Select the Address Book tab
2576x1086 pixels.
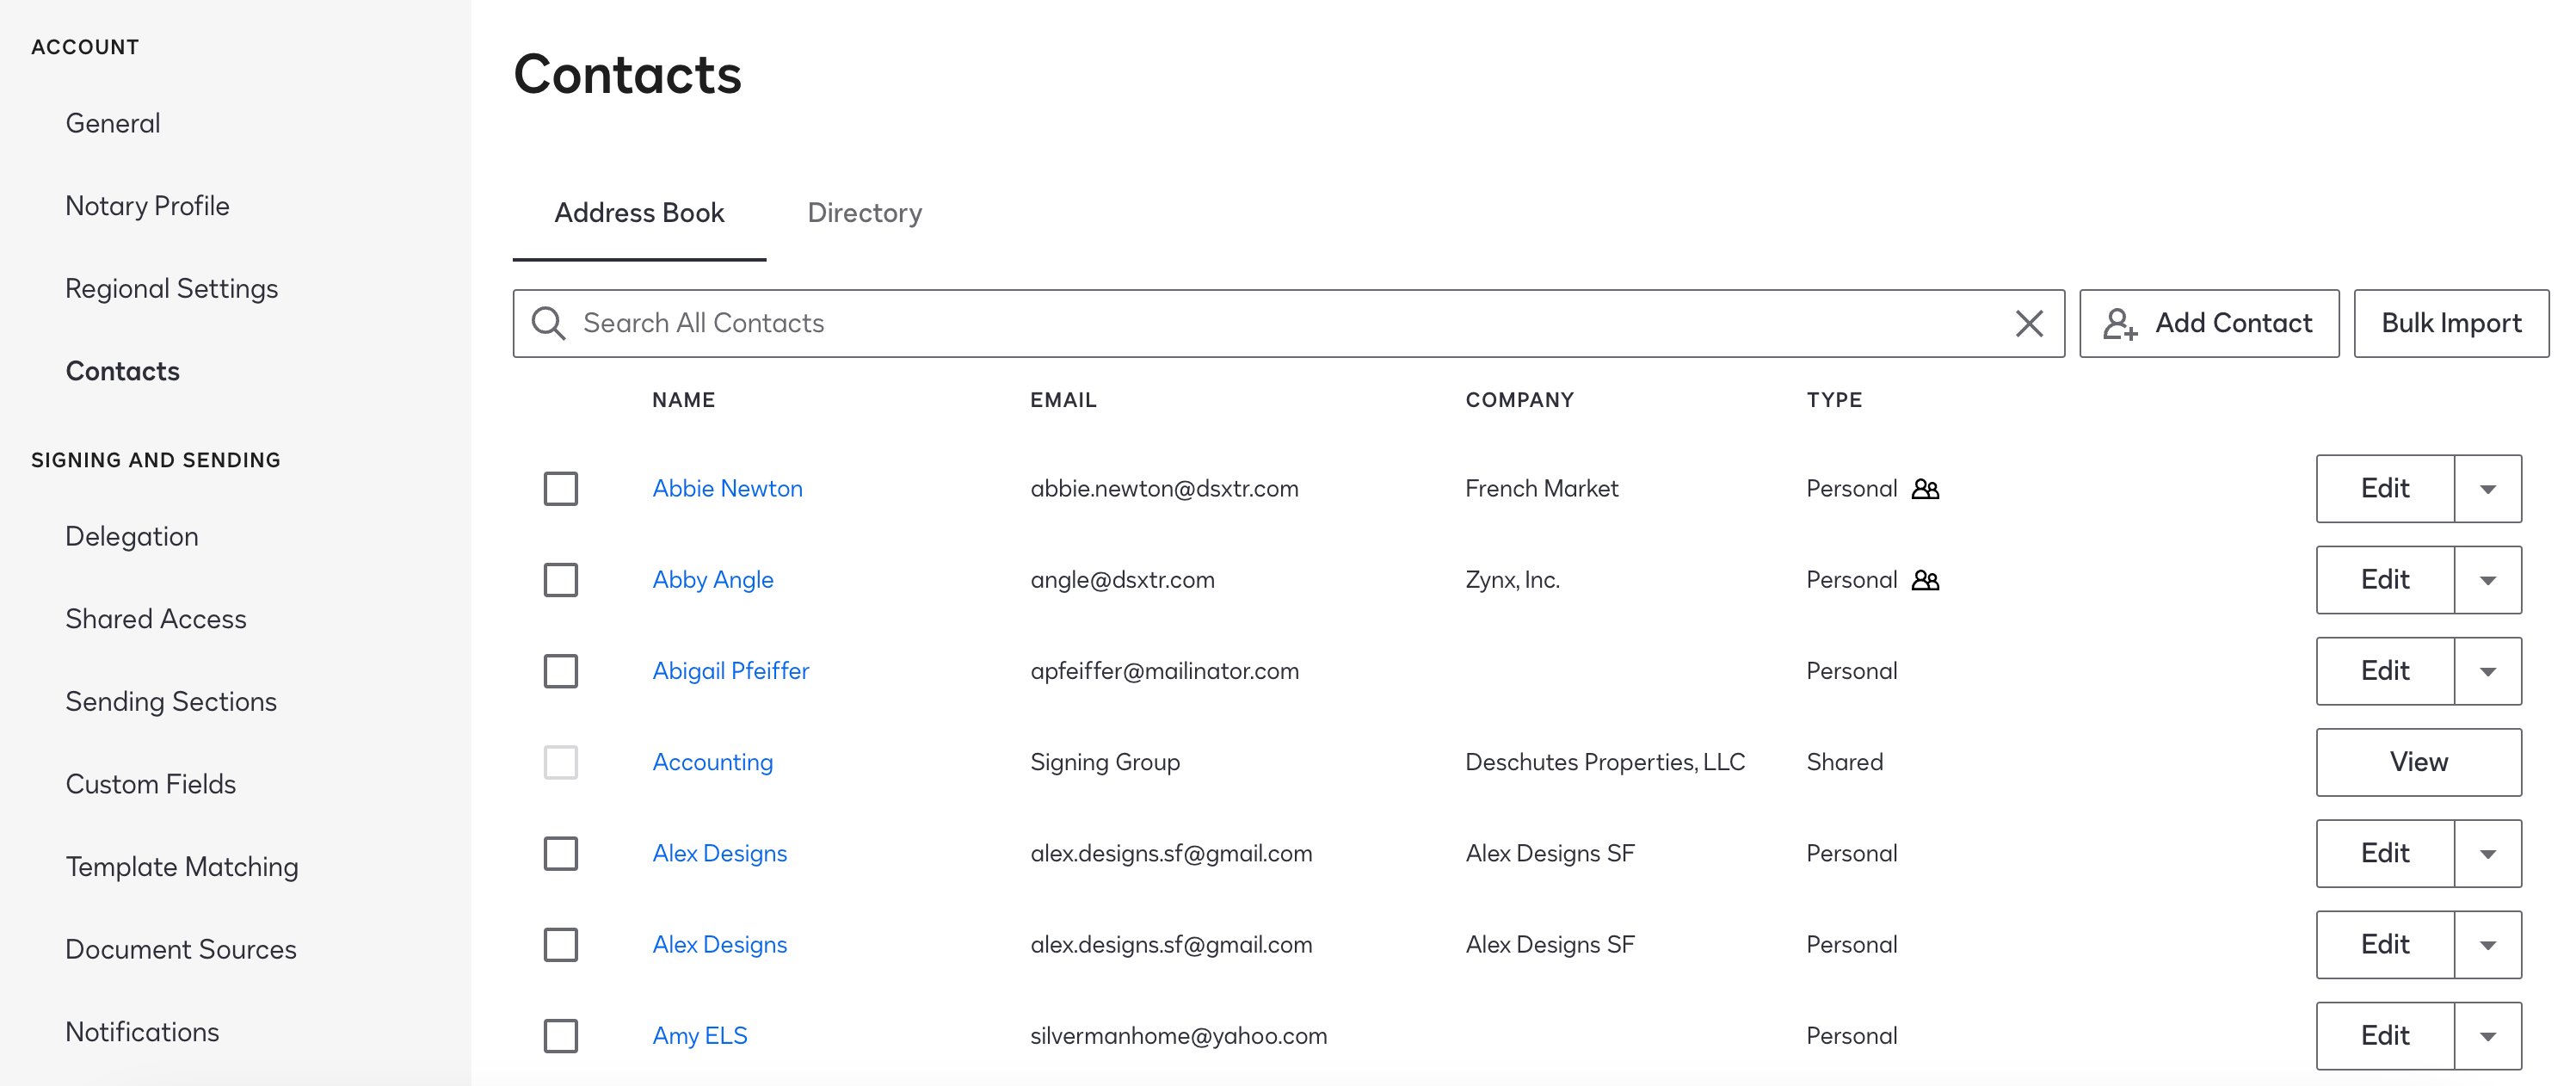click(640, 213)
